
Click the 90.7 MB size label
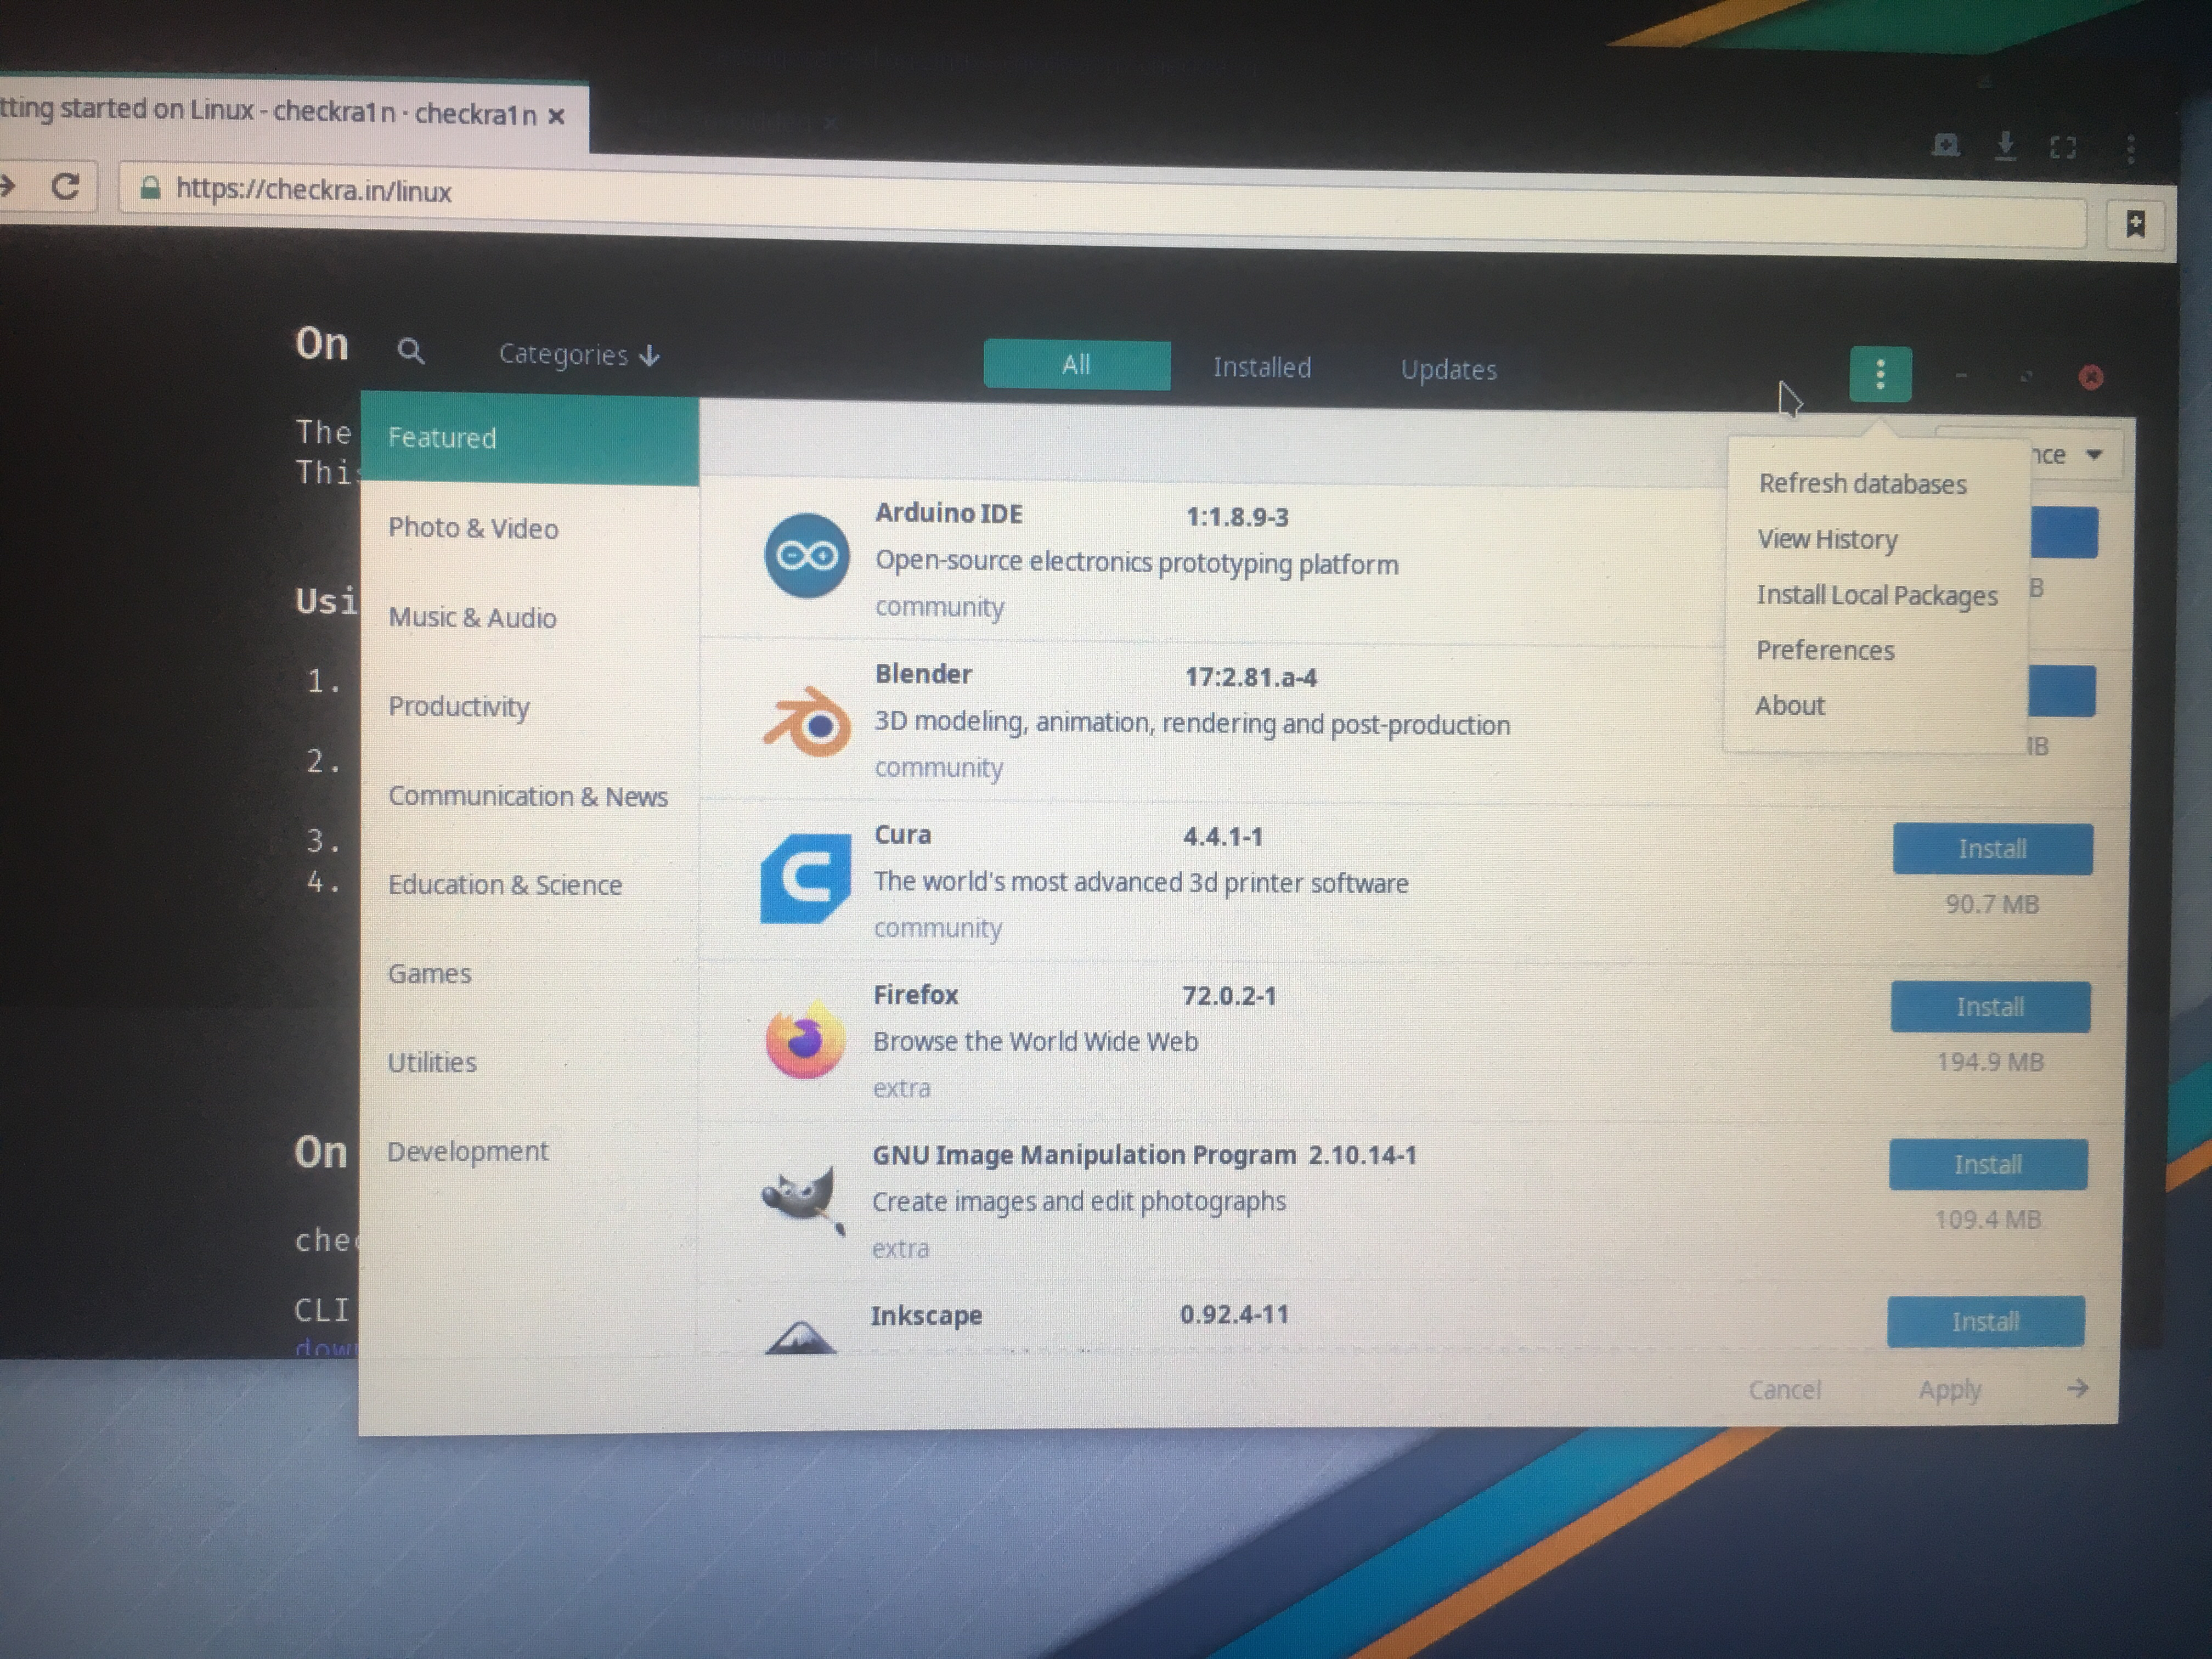tap(1991, 904)
